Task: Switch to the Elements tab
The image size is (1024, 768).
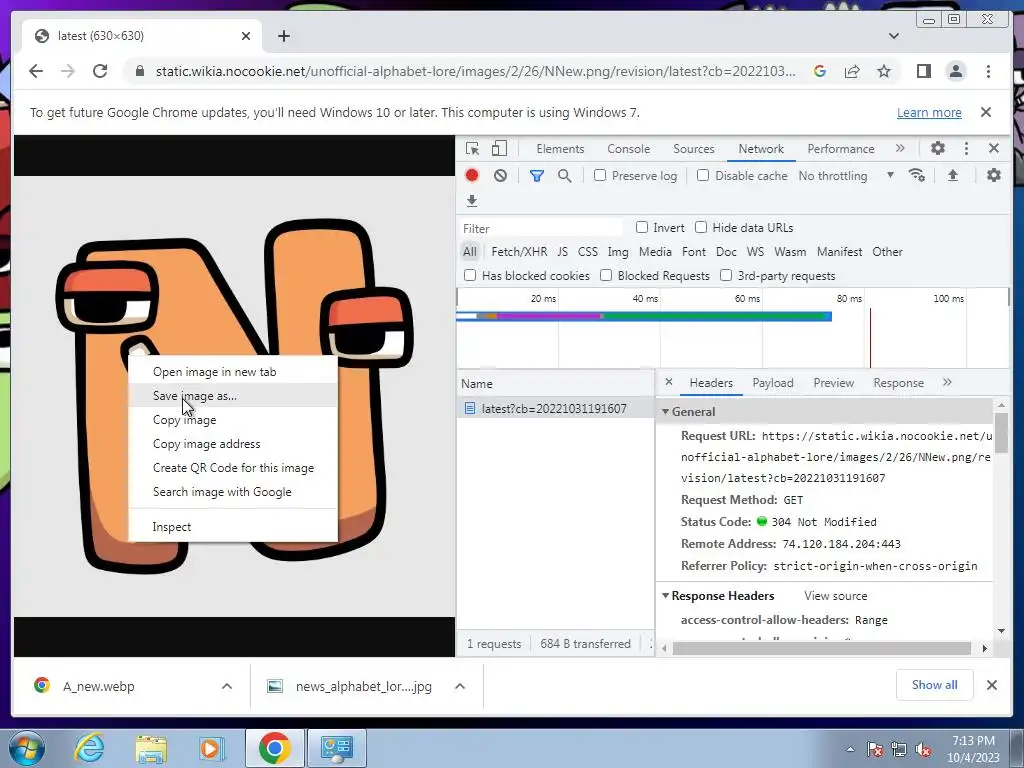Action: (560, 149)
